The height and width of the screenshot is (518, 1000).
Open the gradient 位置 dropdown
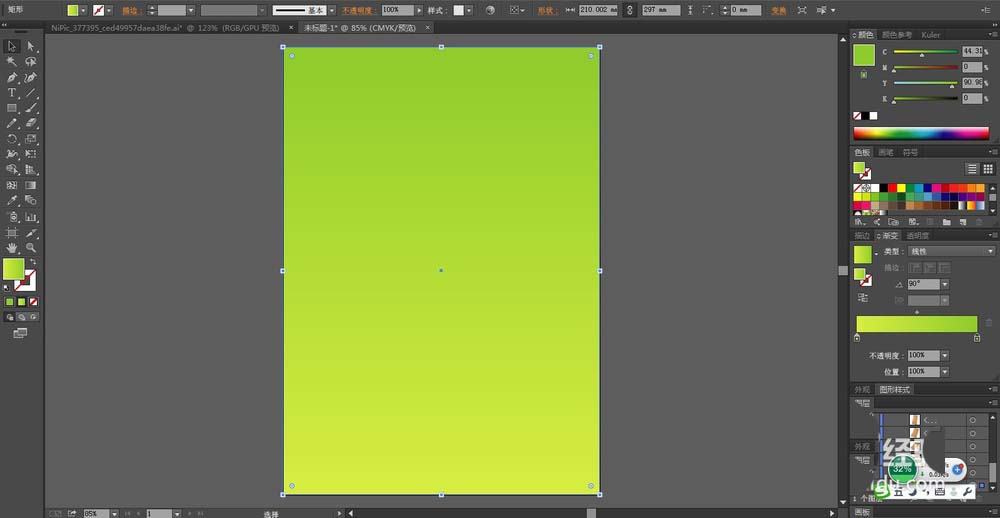[x=945, y=371]
